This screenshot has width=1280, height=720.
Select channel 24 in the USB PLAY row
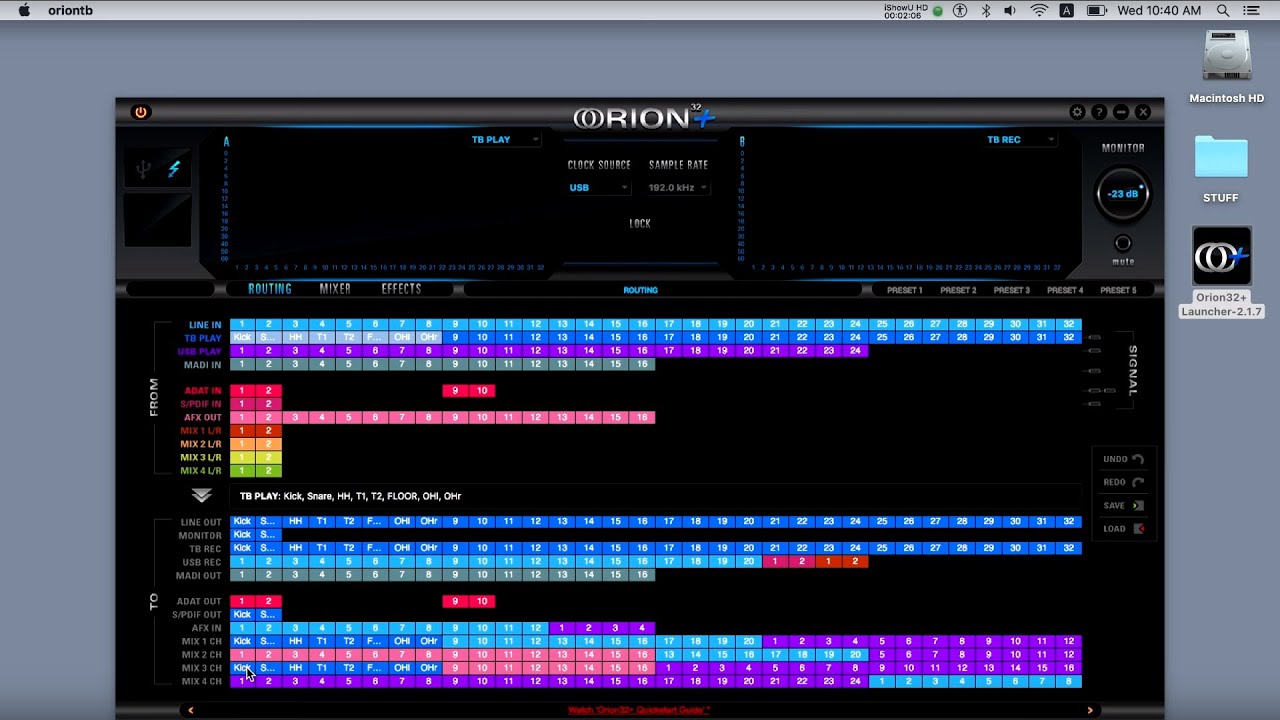[x=855, y=351]
